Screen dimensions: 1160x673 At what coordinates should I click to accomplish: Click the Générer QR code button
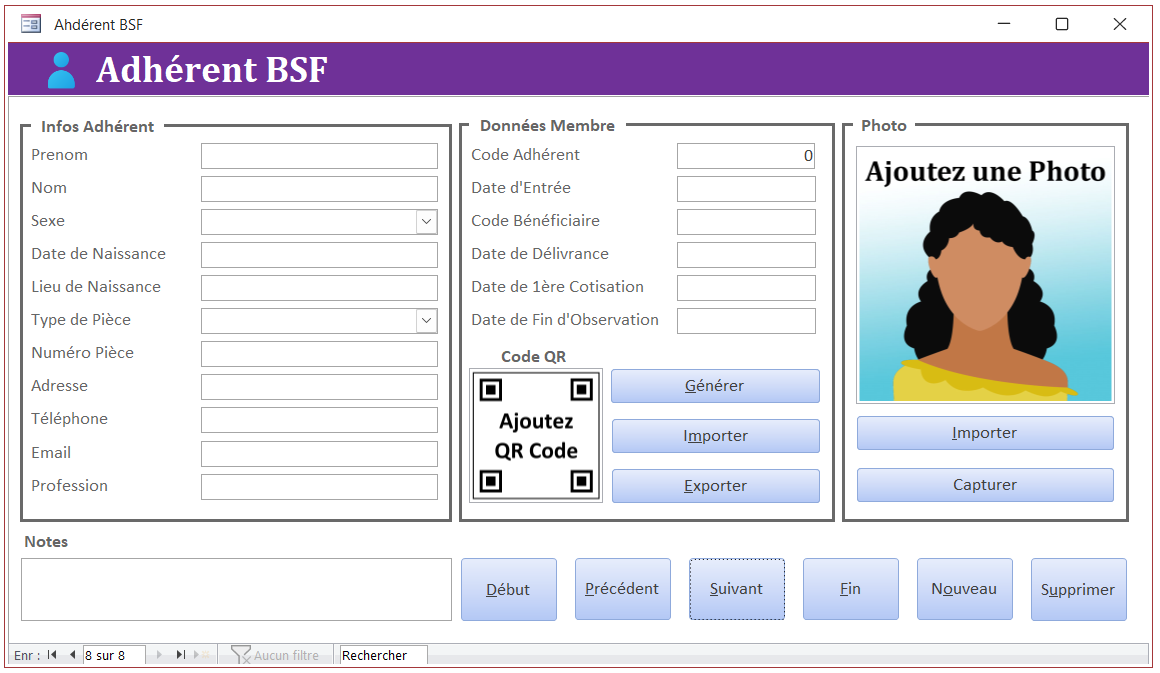[715, 386]
